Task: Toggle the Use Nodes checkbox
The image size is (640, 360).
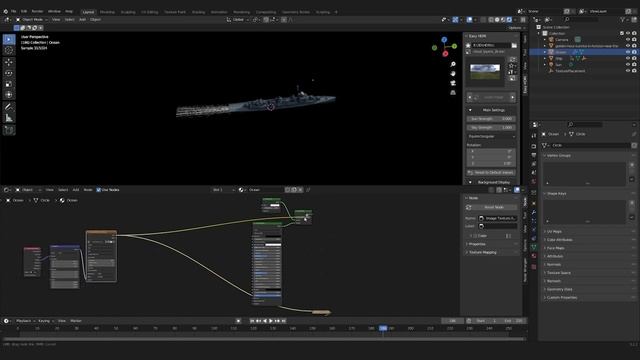Action: (98, 190)
